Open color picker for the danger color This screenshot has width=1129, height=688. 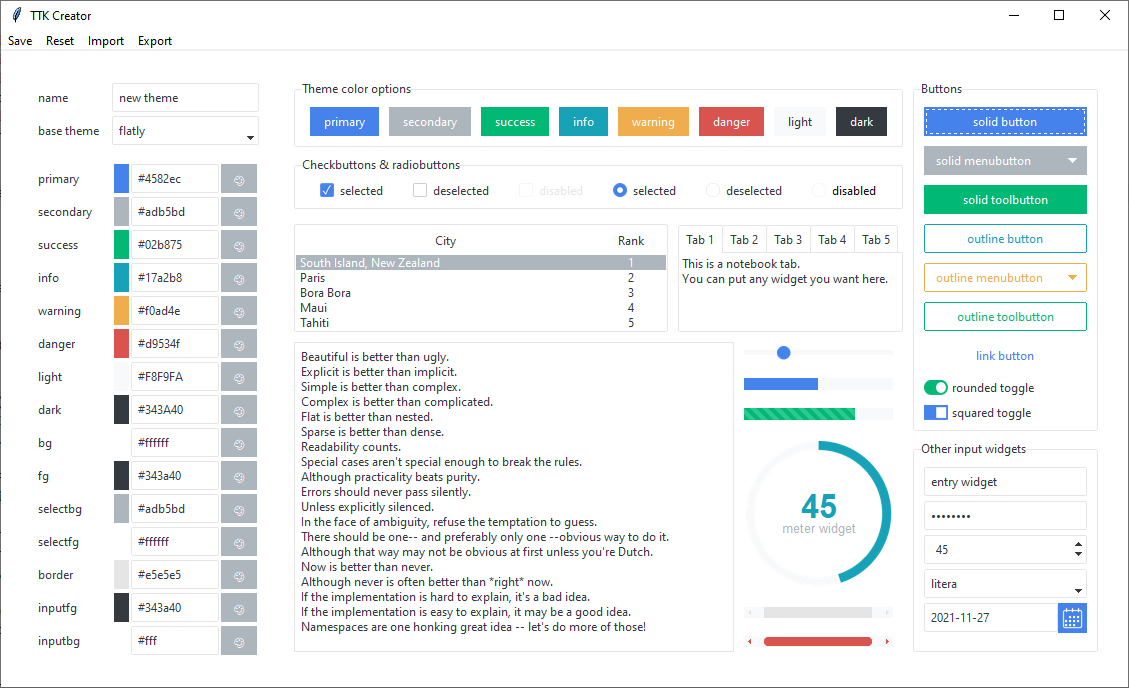(239, 344)
